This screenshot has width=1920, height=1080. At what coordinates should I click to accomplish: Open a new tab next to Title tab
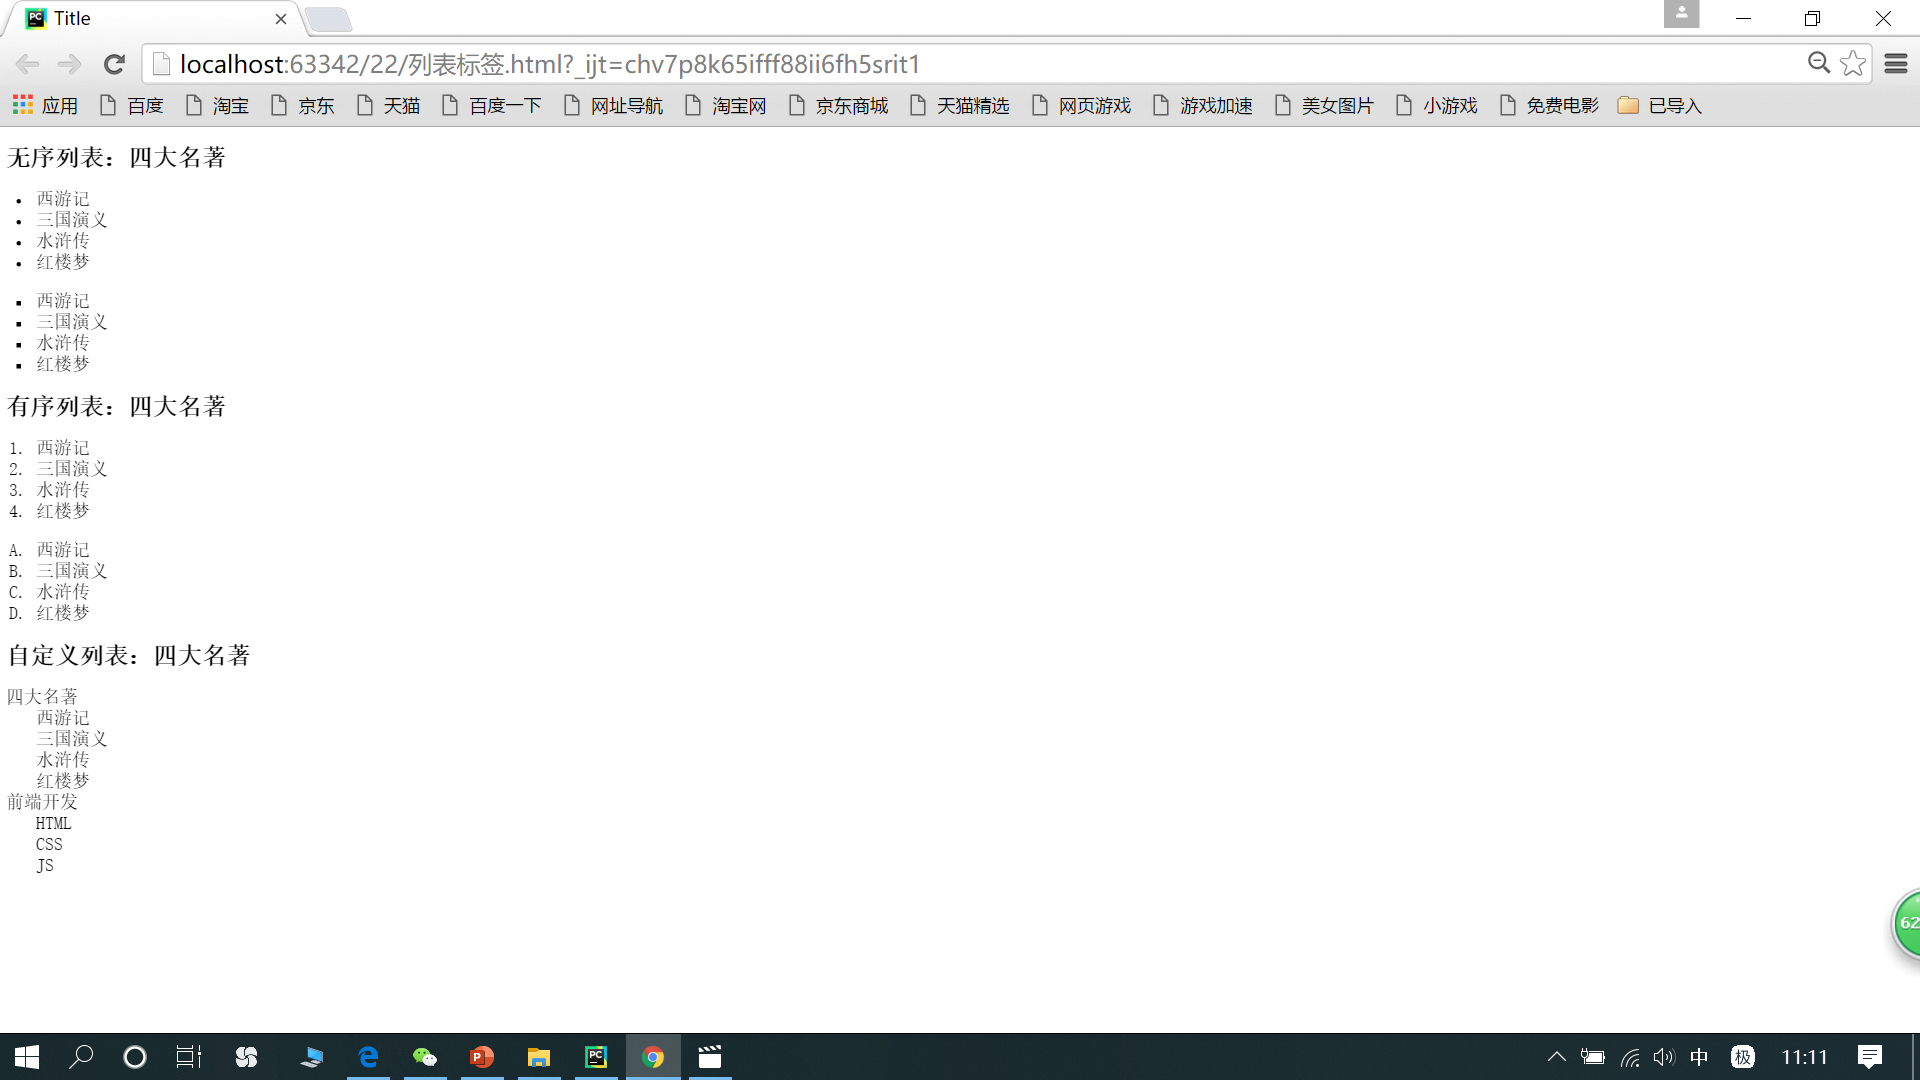tap(328, 19)
